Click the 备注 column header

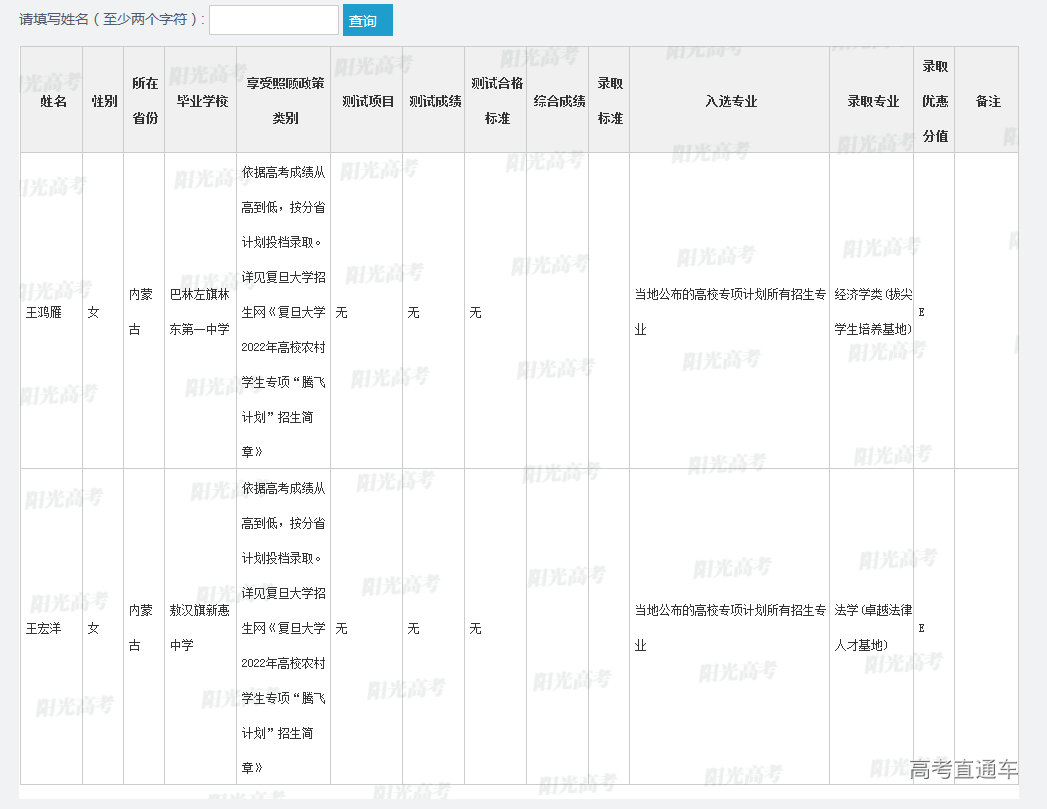pyautogui.click(x=987, y=101)
